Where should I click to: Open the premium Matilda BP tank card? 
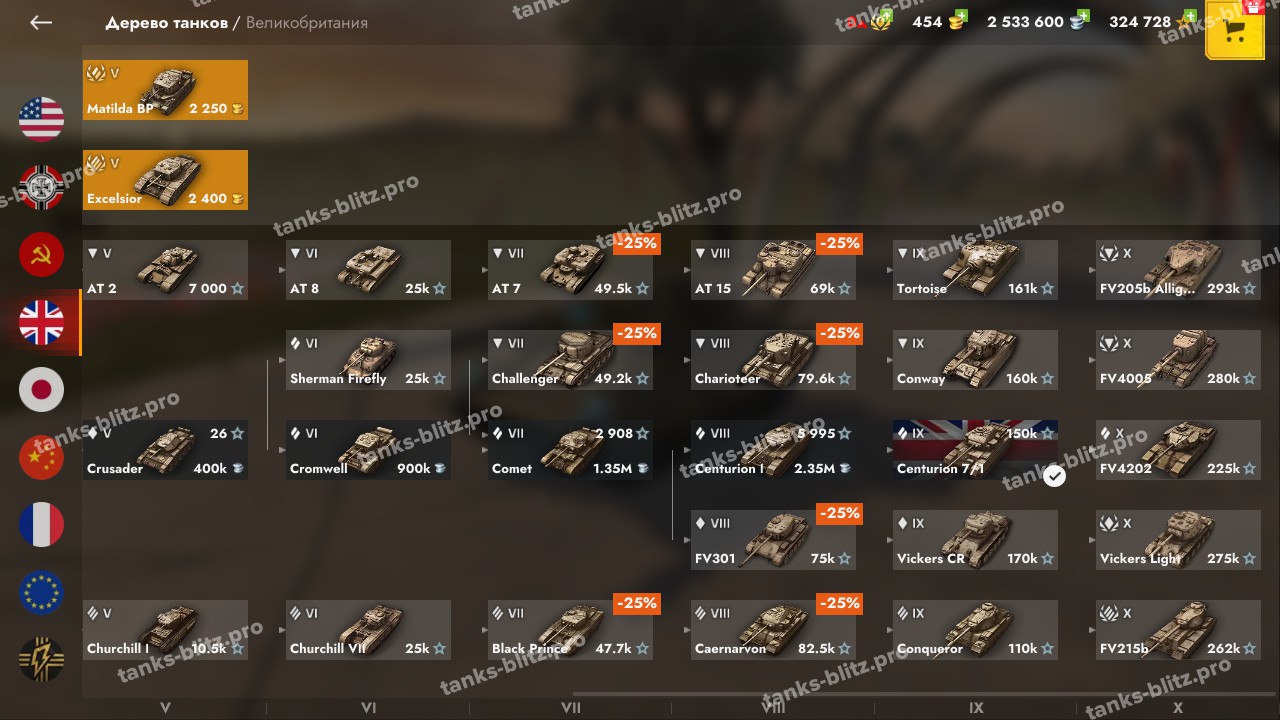click(165, 90)
